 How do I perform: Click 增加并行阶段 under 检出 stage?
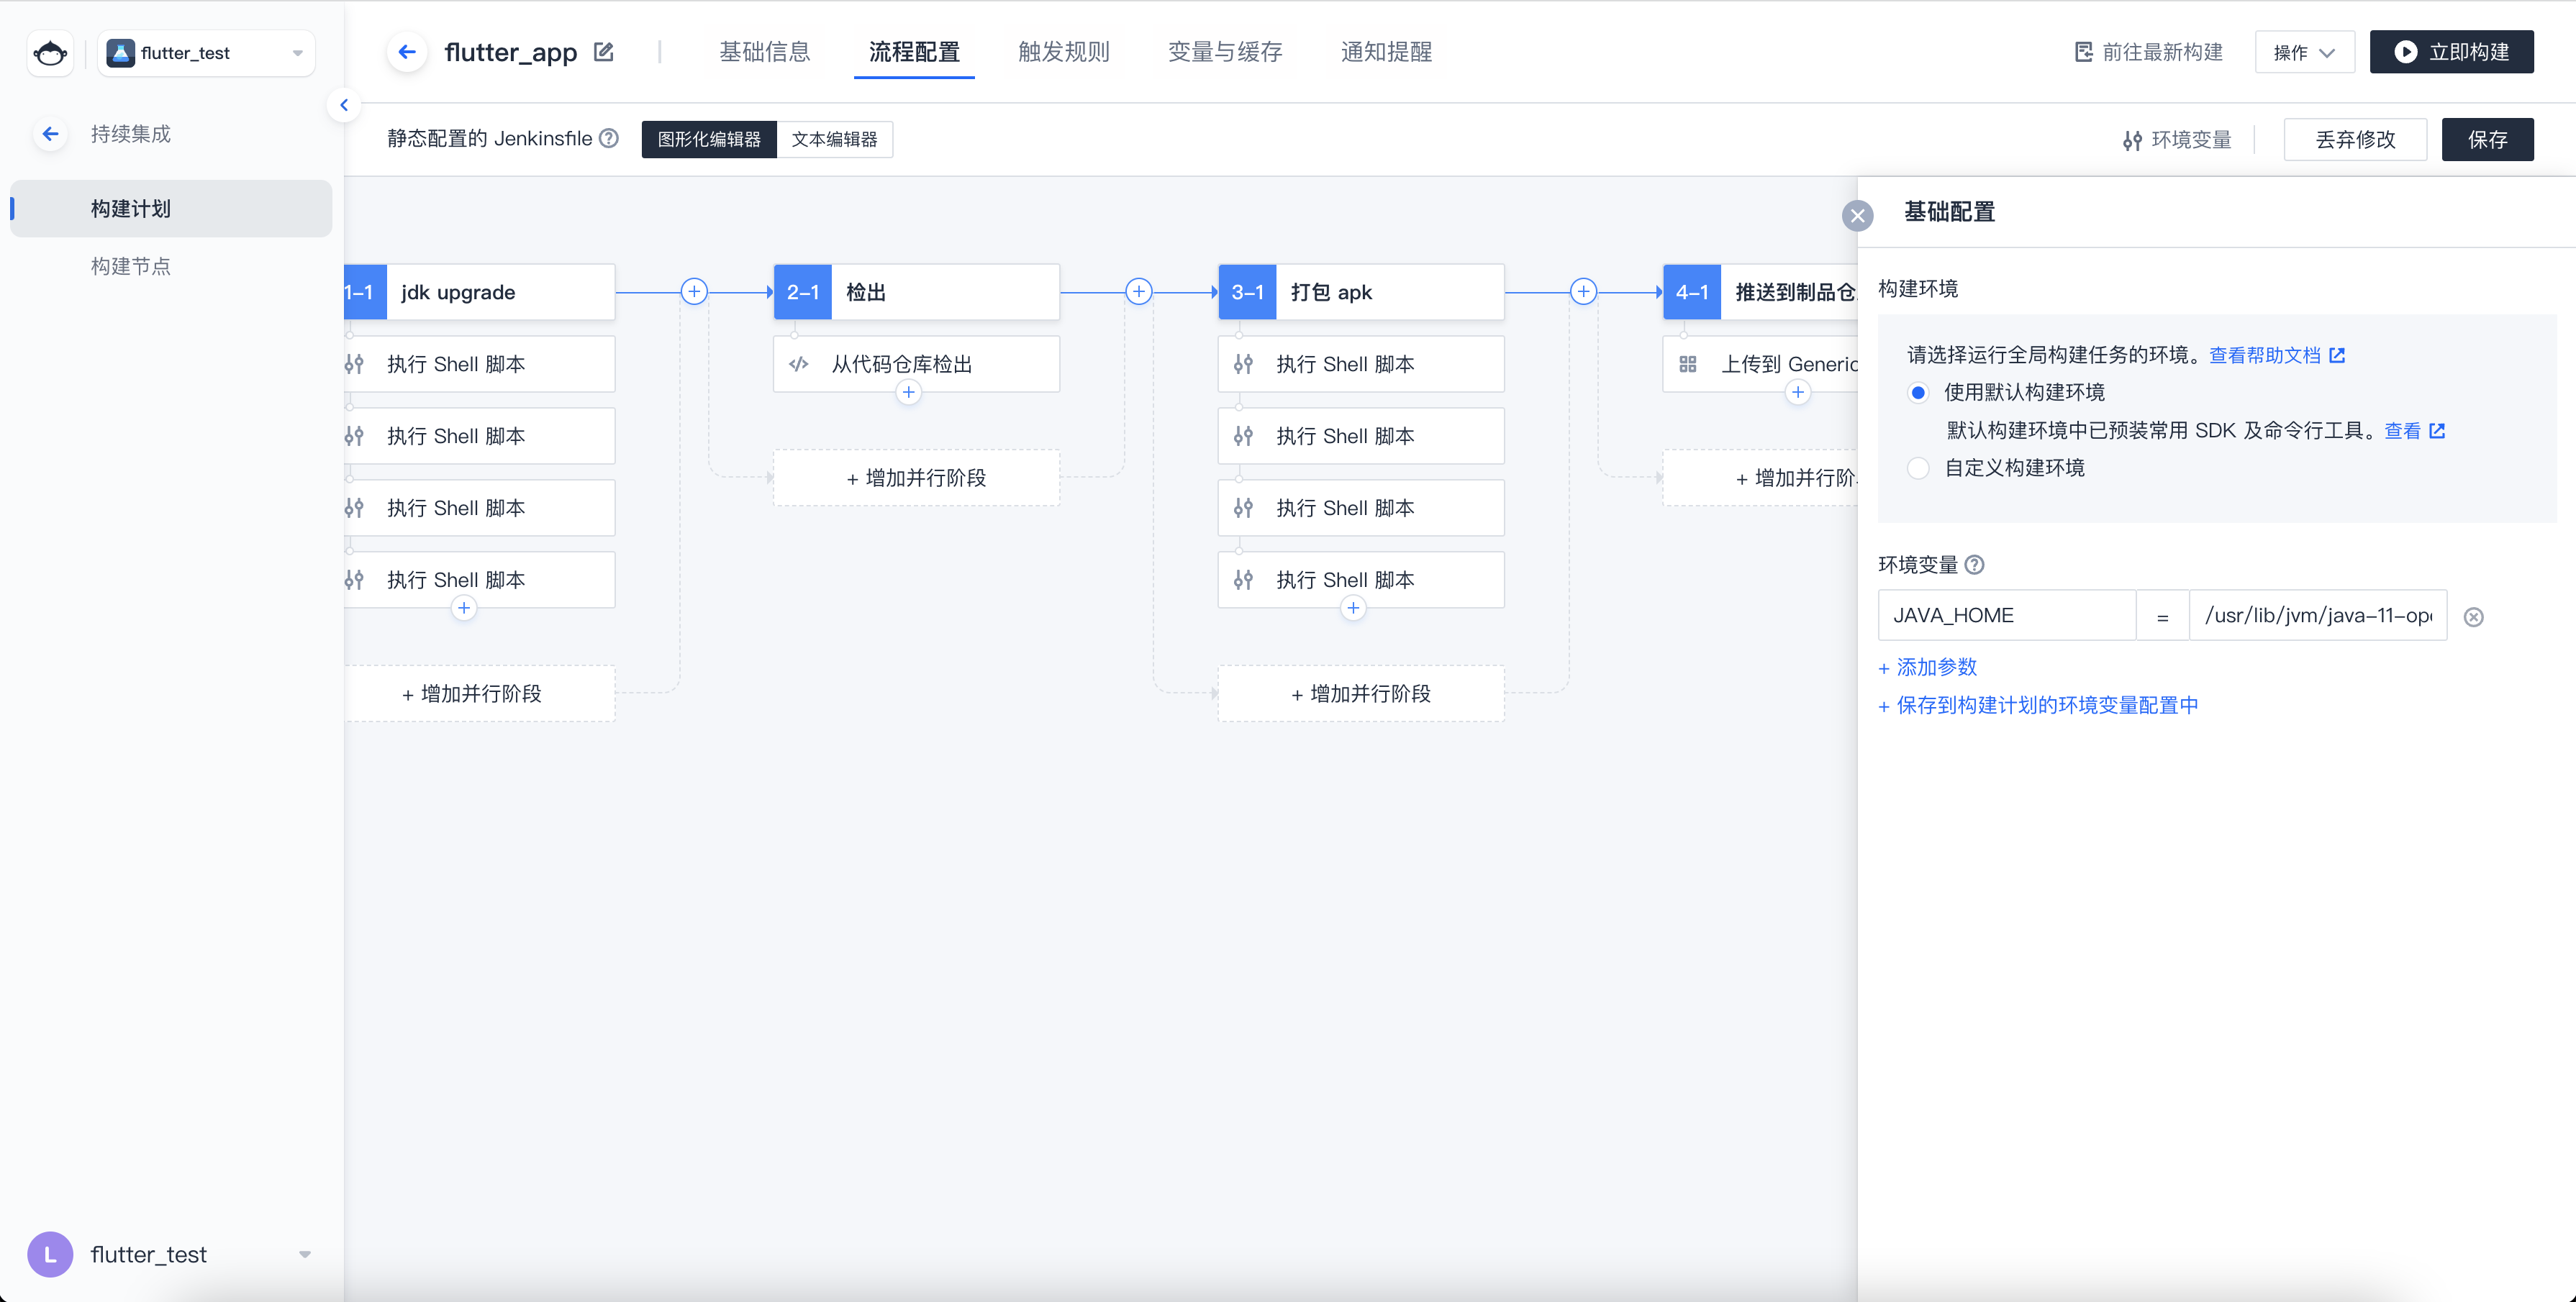[x=916, y=478]
